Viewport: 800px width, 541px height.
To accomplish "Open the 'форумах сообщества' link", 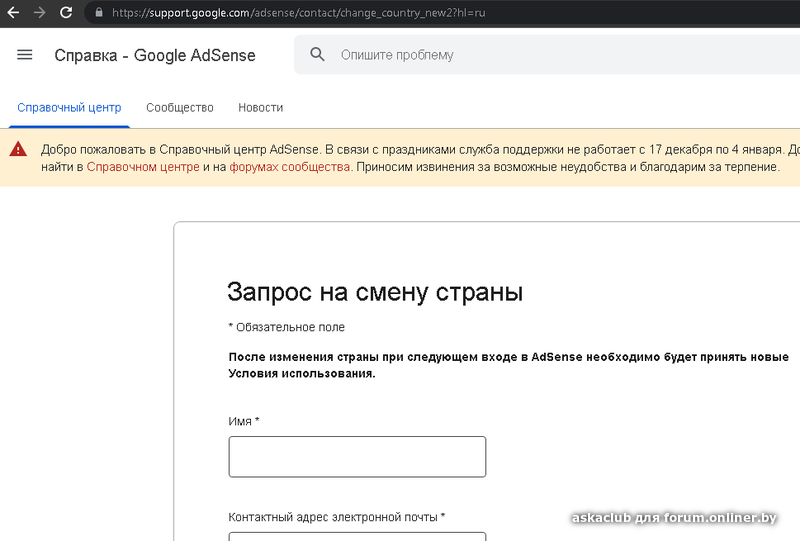I will [x=290, y=168].
